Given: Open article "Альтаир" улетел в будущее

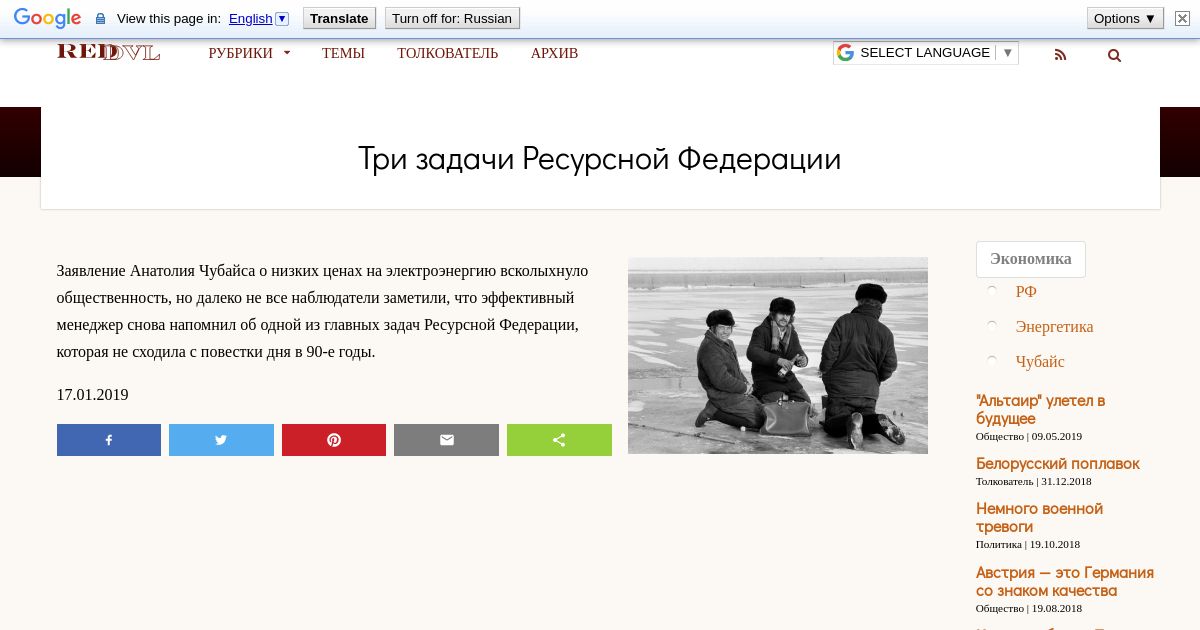Looking at the screenshot, I should coord(1040,410).
